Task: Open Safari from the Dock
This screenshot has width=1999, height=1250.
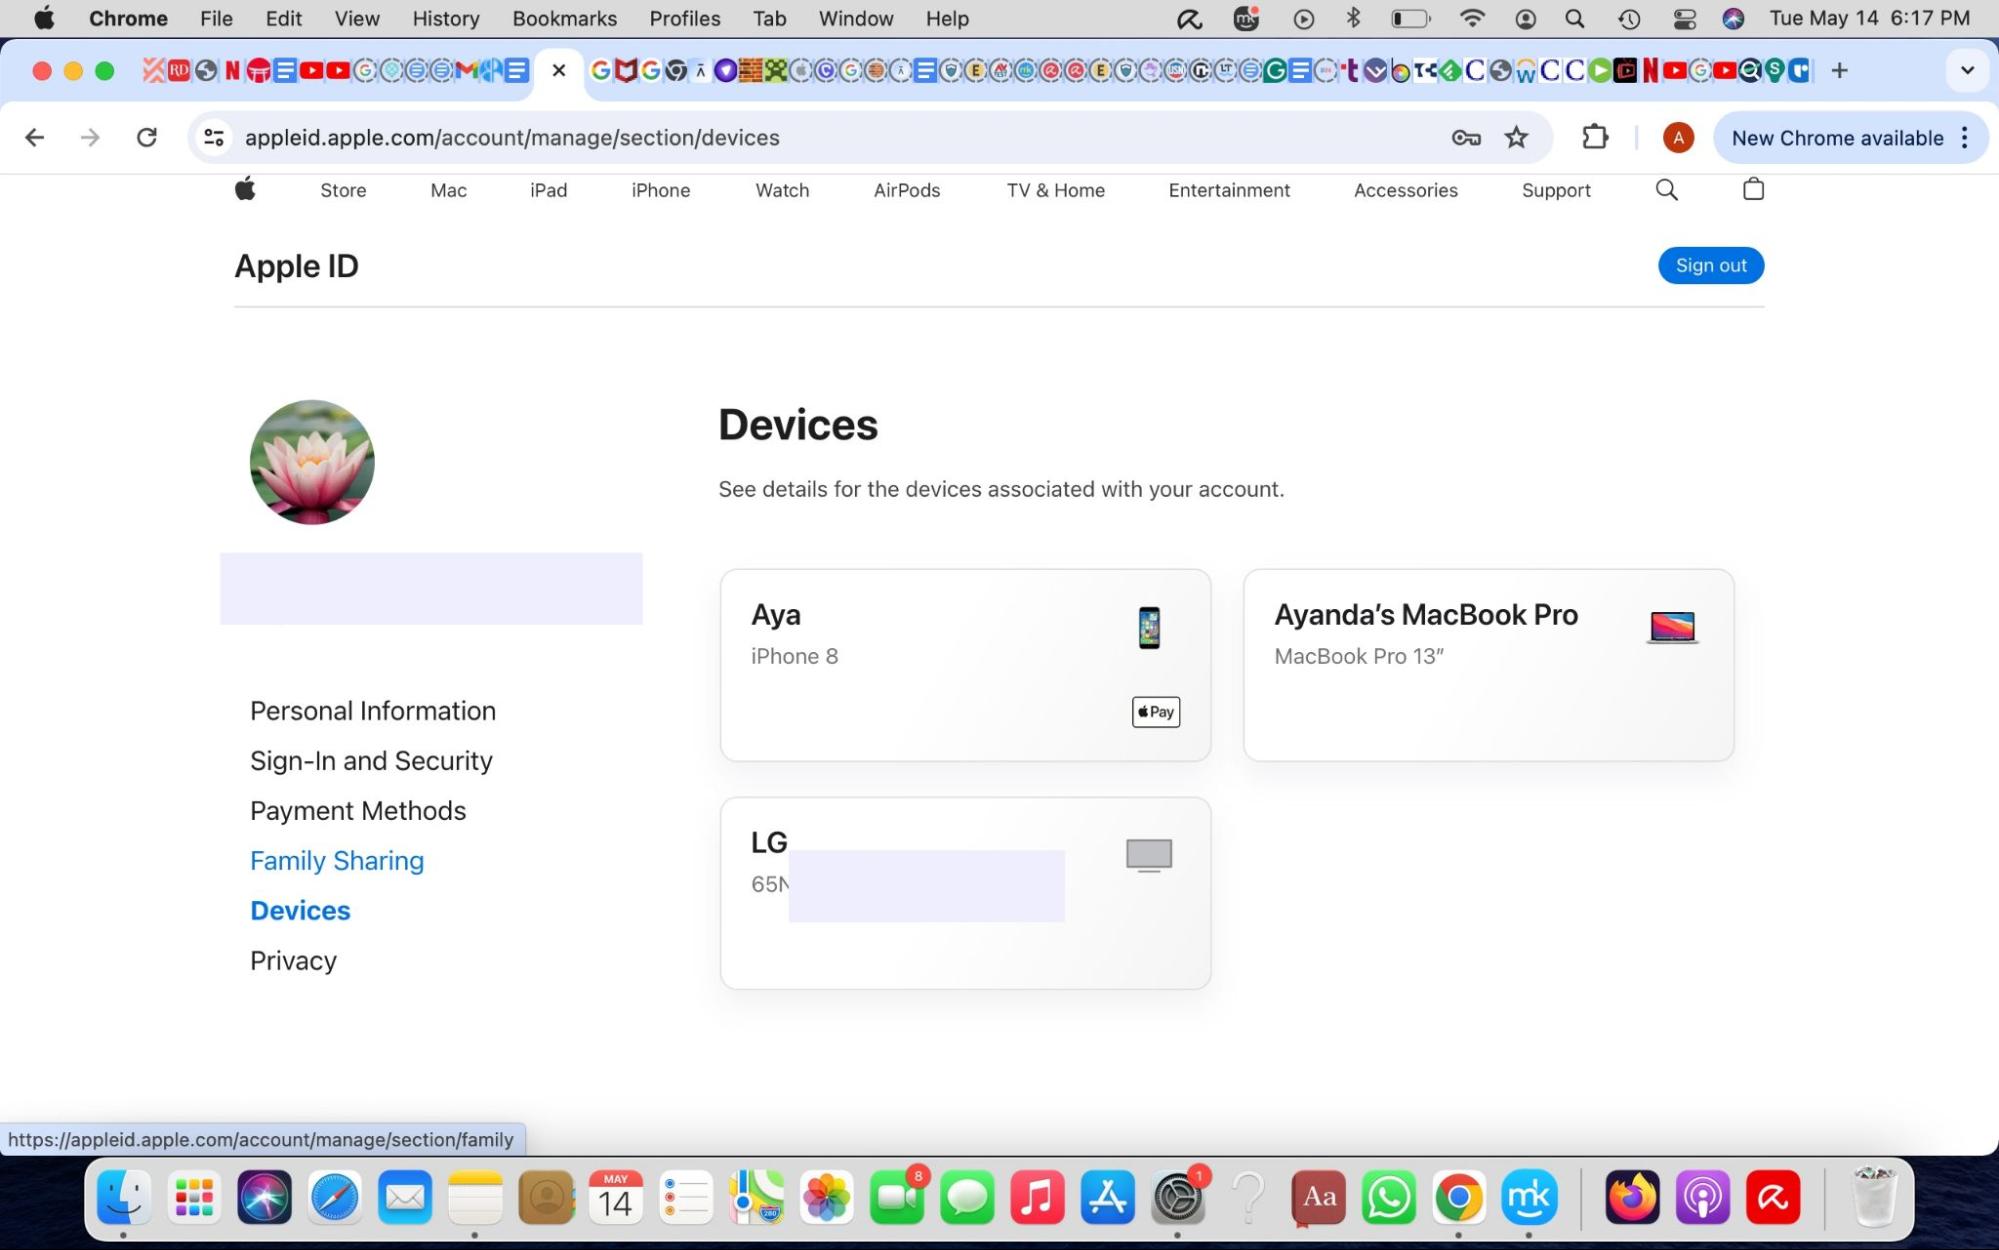Action: (335, 1197)
